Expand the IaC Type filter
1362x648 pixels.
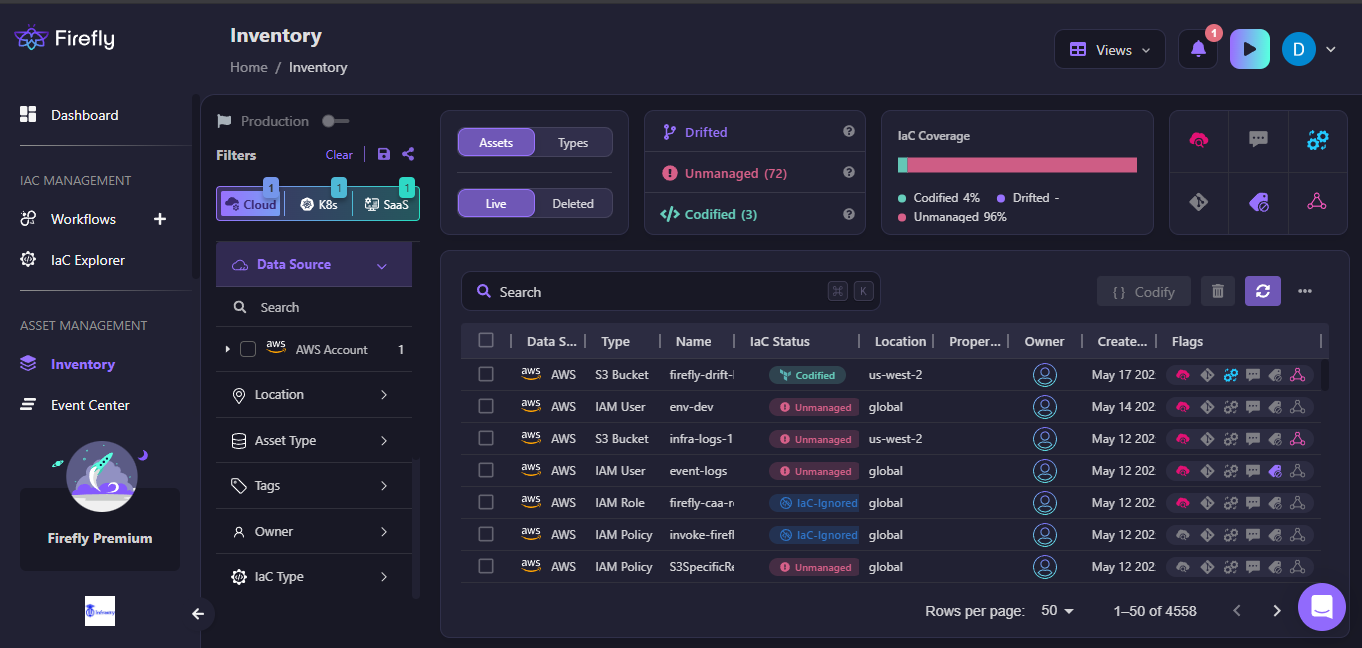coord(313,577)
